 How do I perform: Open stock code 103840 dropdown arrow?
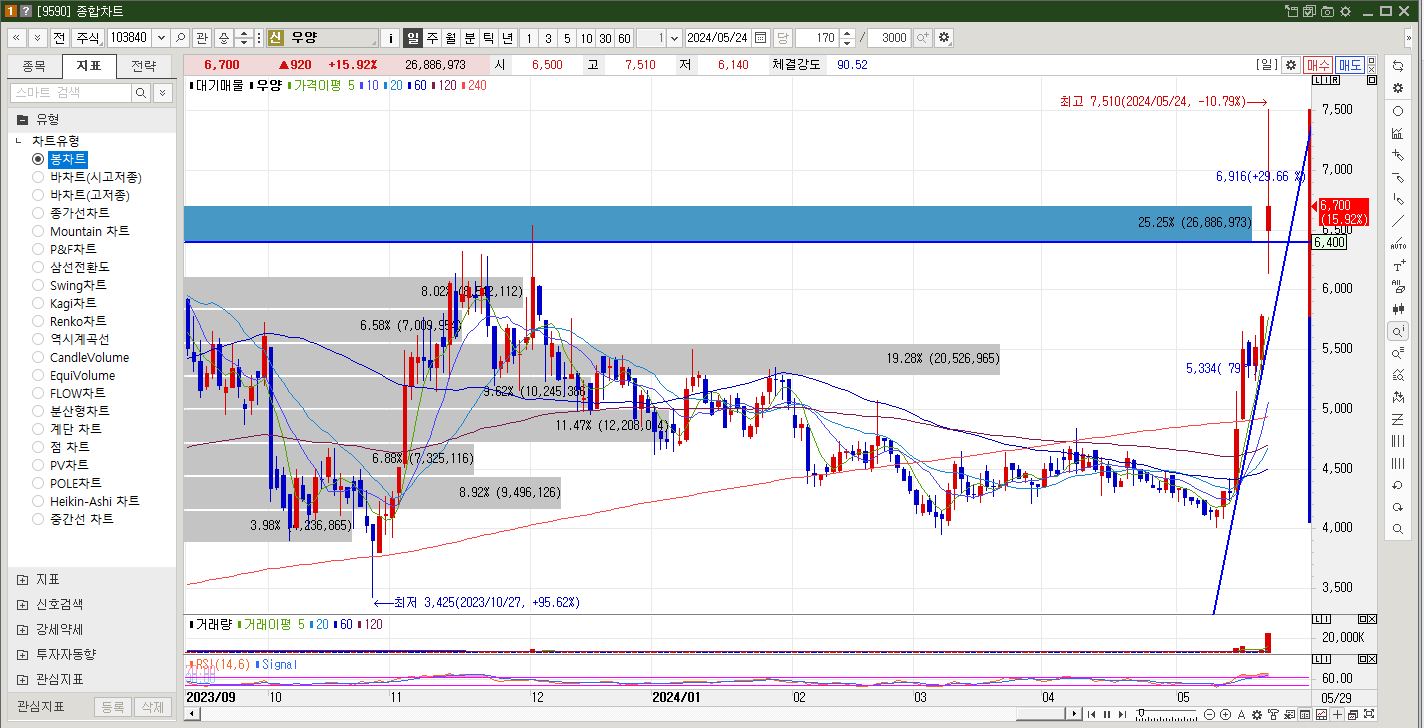tap(161, 38)
